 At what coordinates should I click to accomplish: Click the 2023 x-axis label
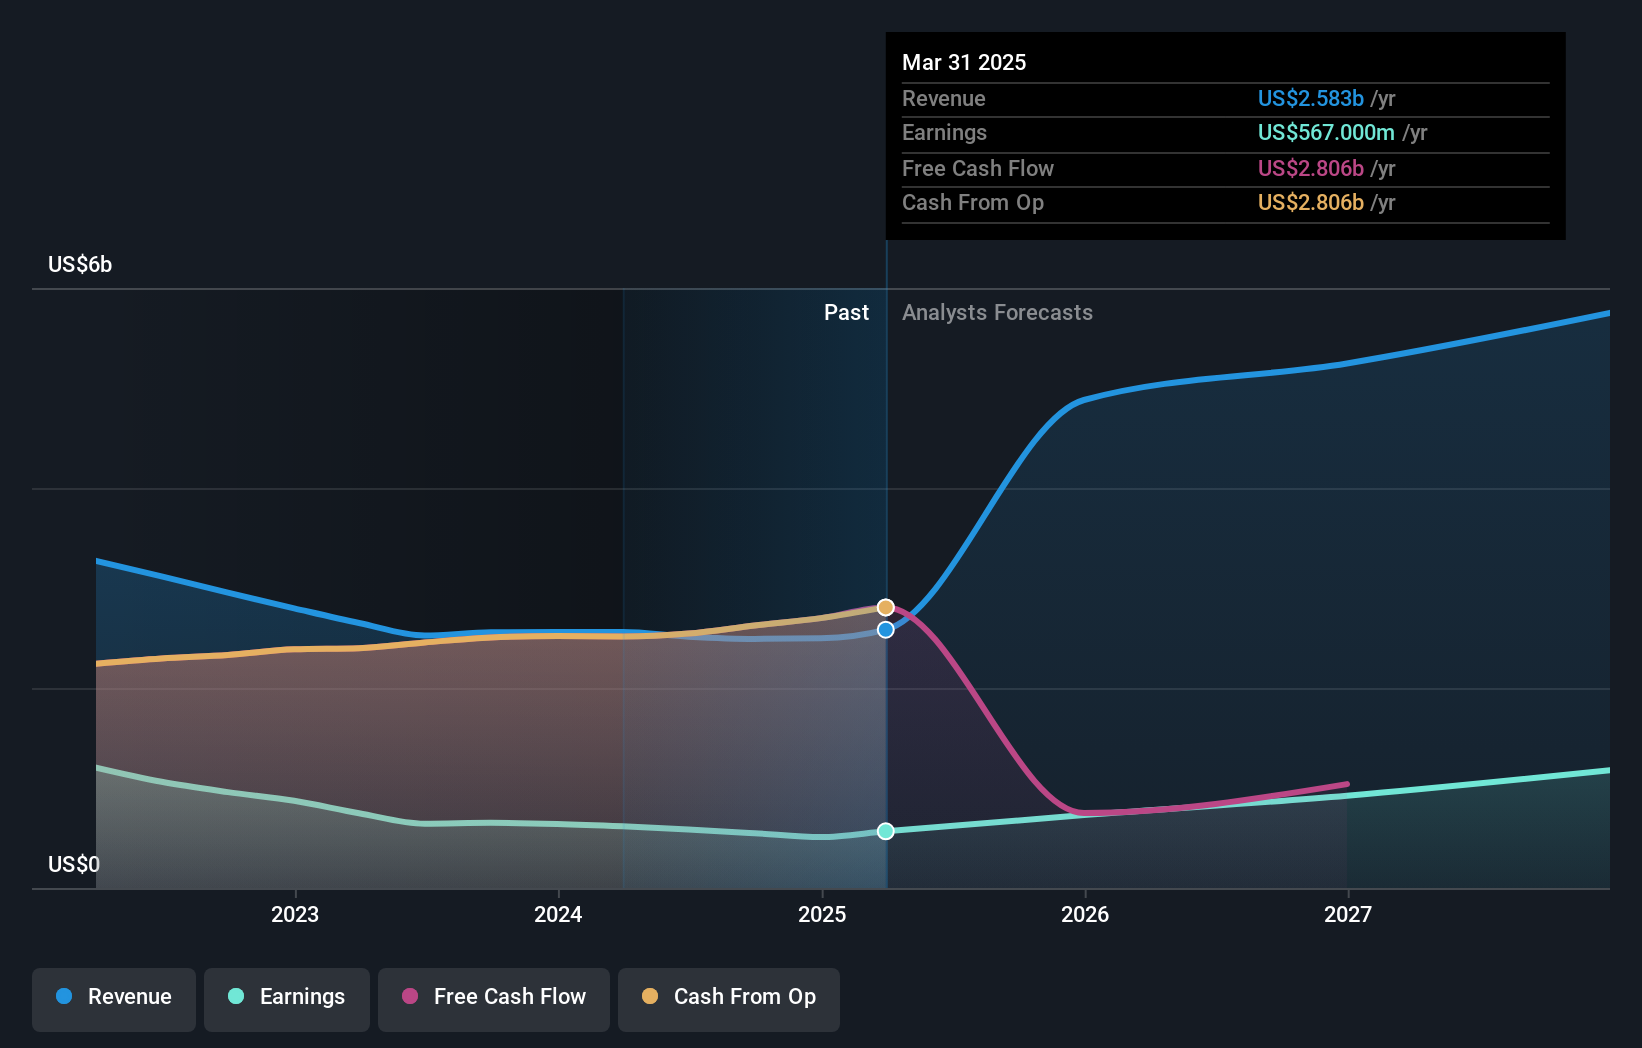(x=295, y=915)
